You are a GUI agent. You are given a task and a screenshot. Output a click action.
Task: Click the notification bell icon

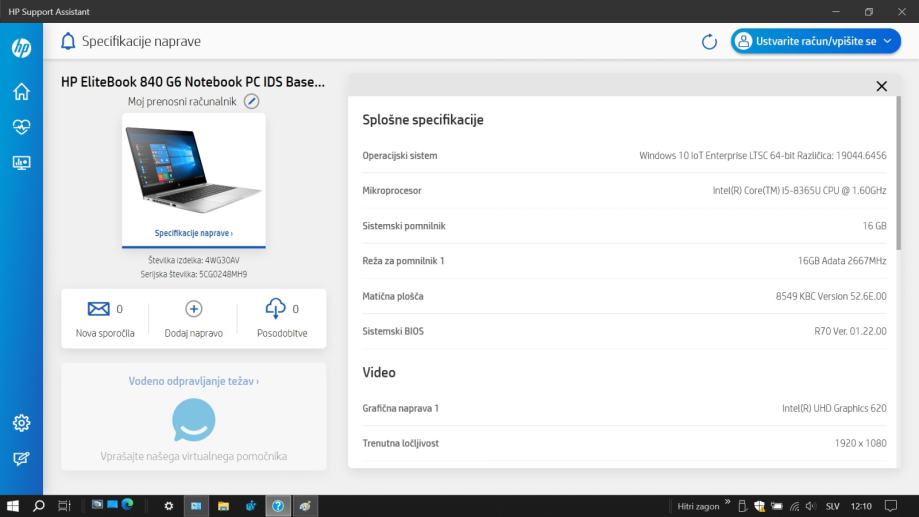point(68,41)
